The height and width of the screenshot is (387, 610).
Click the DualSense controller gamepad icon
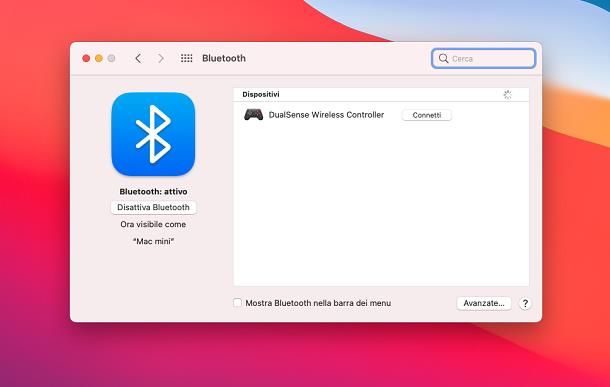pos(253,115)
